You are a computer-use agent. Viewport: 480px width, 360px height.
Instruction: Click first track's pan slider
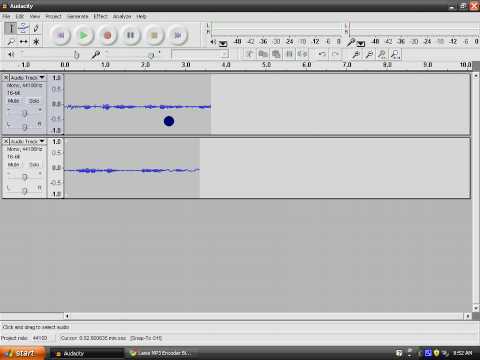24,127
